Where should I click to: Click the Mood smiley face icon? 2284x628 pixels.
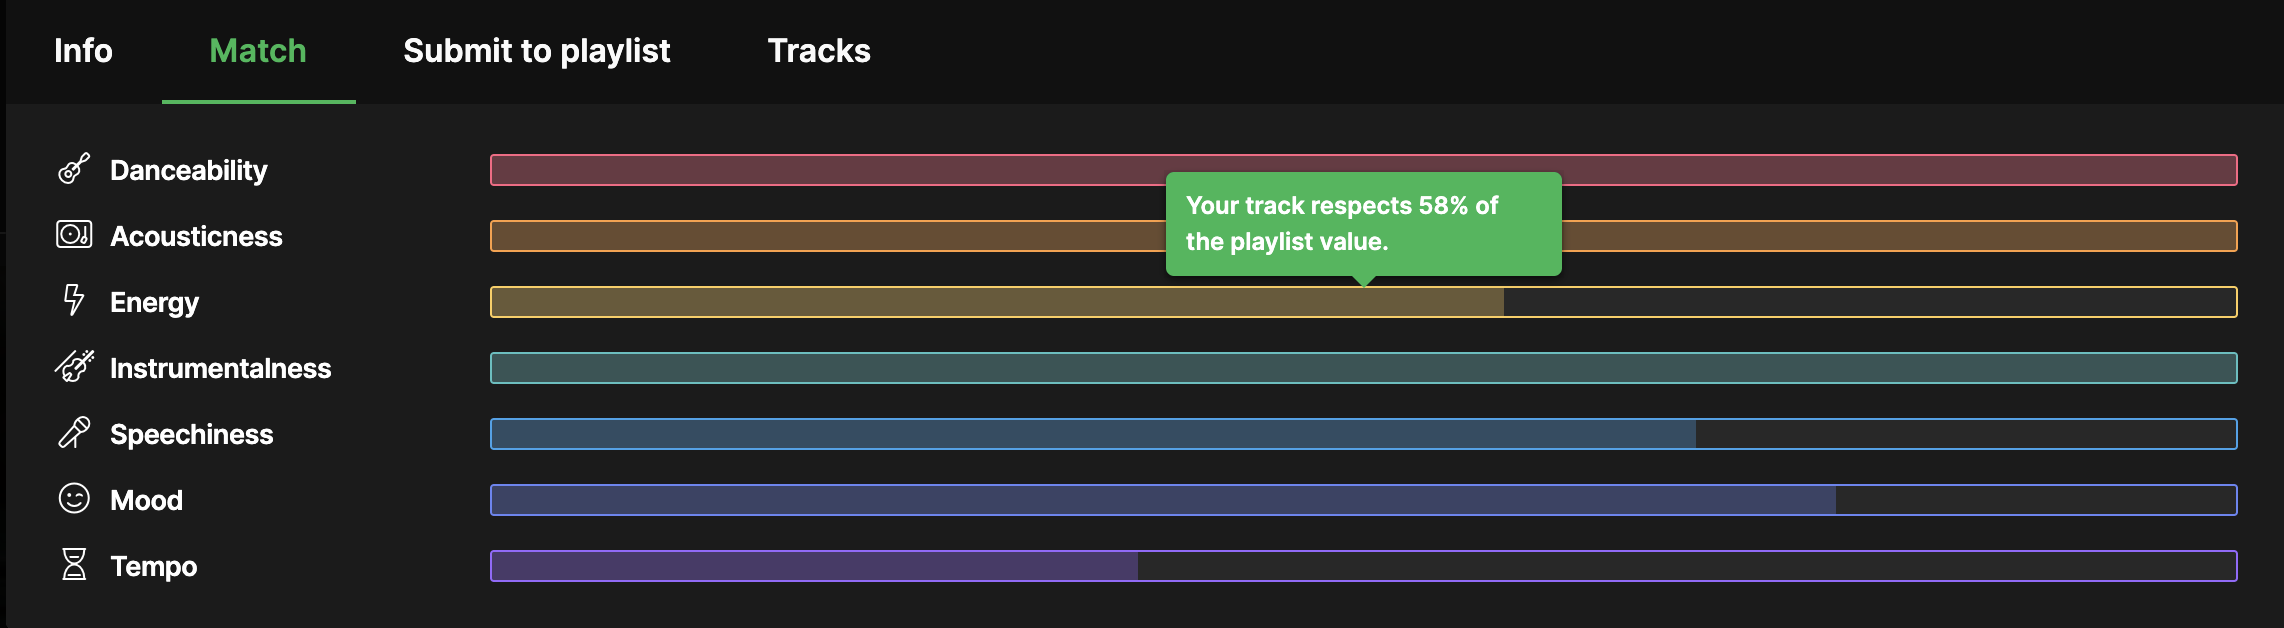coord(74,498)
